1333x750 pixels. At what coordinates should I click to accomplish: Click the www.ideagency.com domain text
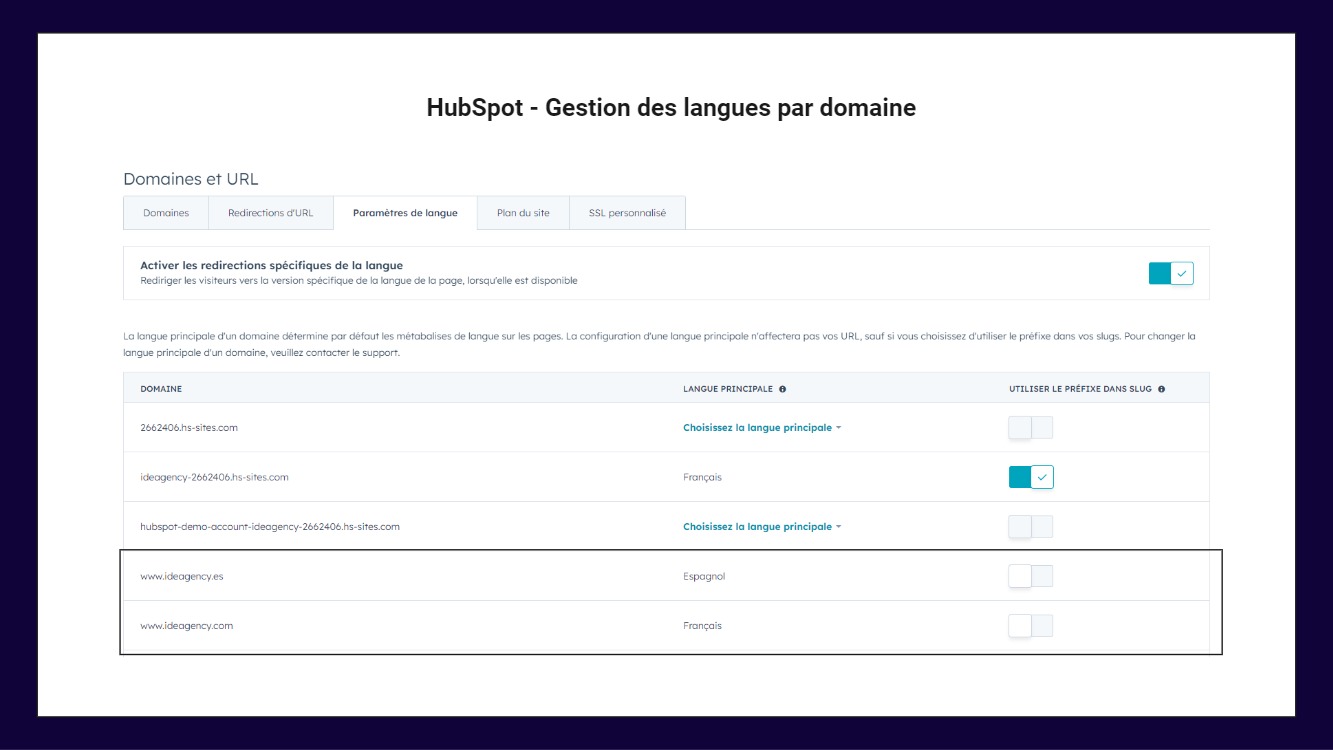(187, 626)
